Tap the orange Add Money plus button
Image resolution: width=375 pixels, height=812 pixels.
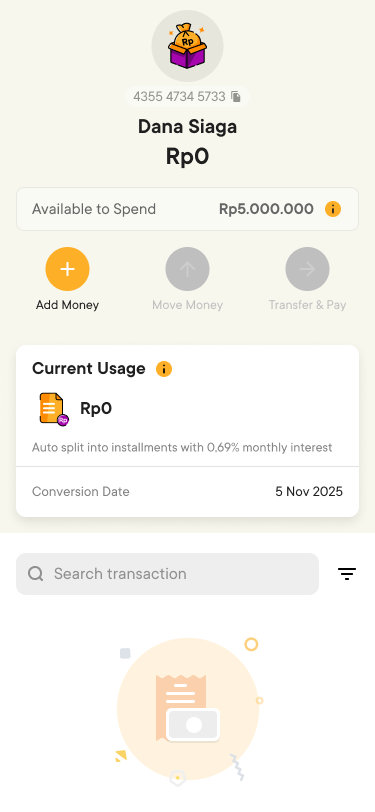(67, 269)
